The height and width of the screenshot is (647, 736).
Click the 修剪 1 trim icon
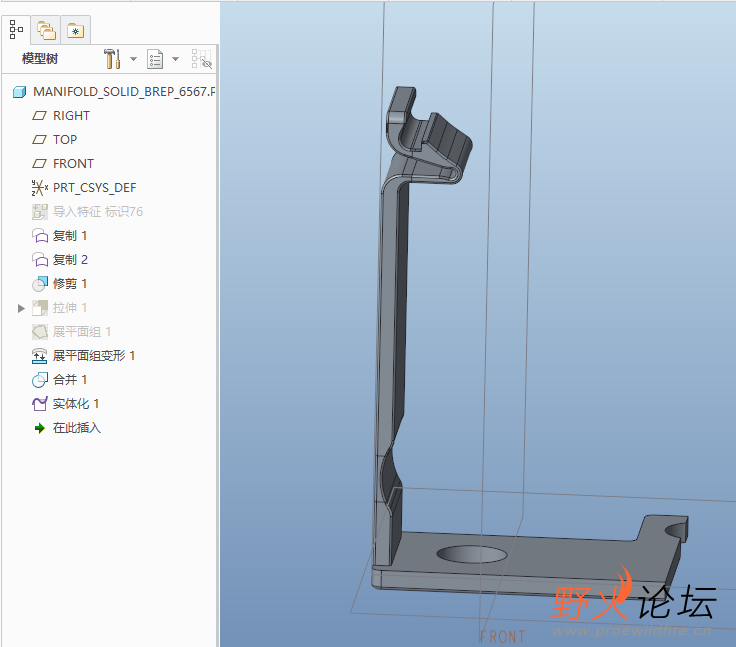[x=40, y=284]
